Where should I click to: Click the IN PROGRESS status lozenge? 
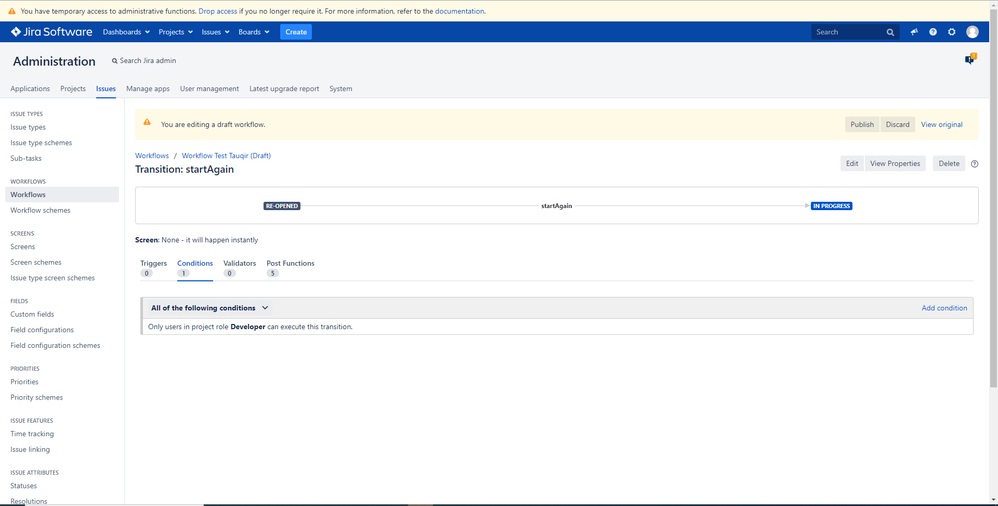[x=831, y=206]
